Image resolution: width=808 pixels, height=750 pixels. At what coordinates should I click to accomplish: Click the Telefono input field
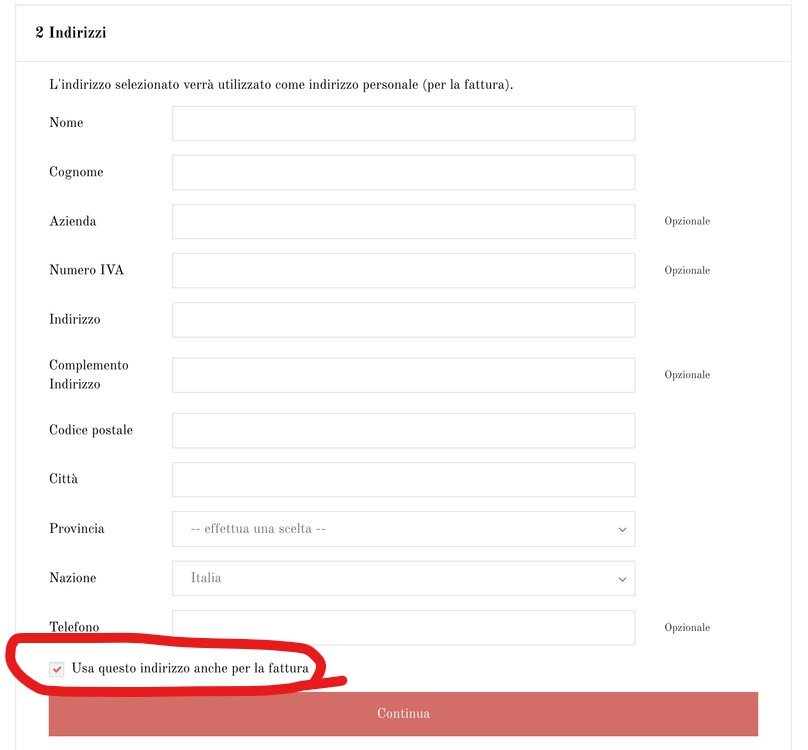[x=403, y=628]
